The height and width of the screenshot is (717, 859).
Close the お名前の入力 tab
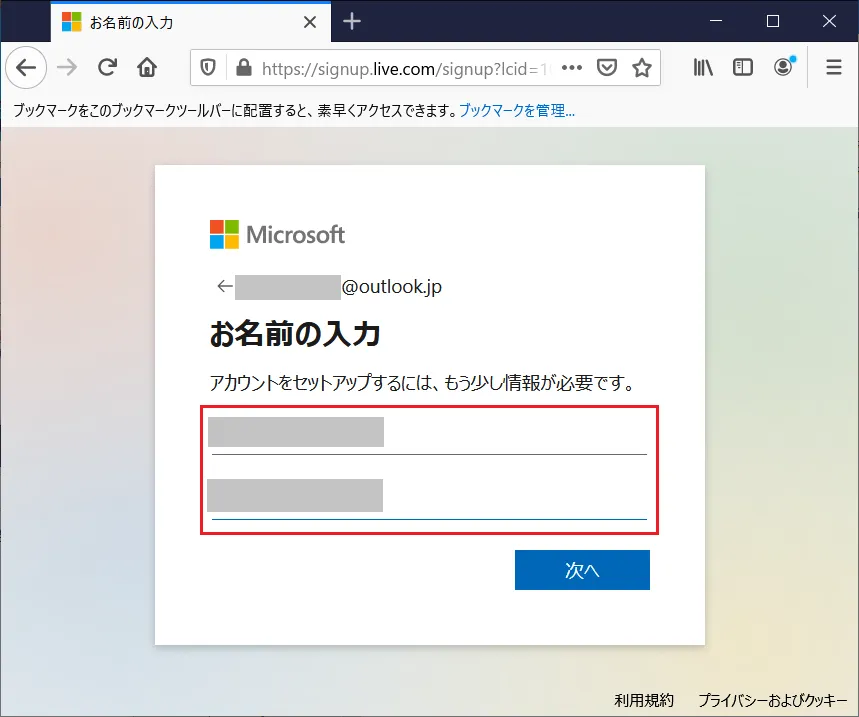click(x=310, y=22)
